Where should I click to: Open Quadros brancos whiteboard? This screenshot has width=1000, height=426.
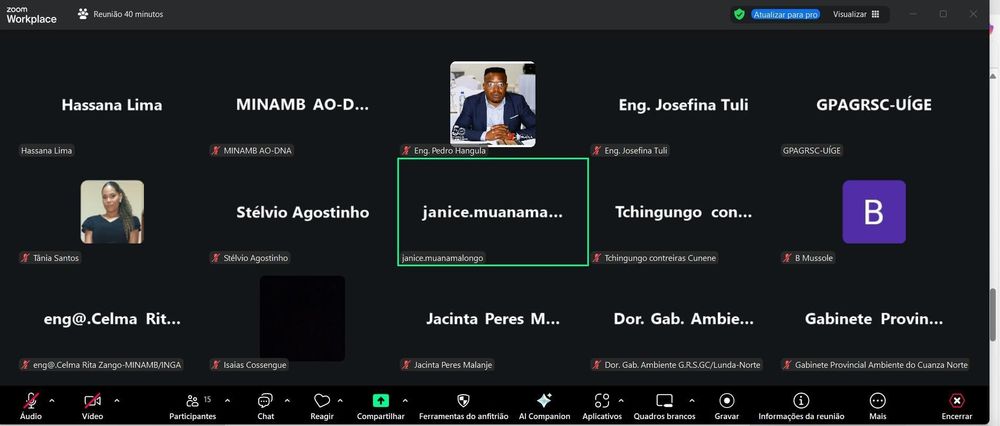point(663,404)
